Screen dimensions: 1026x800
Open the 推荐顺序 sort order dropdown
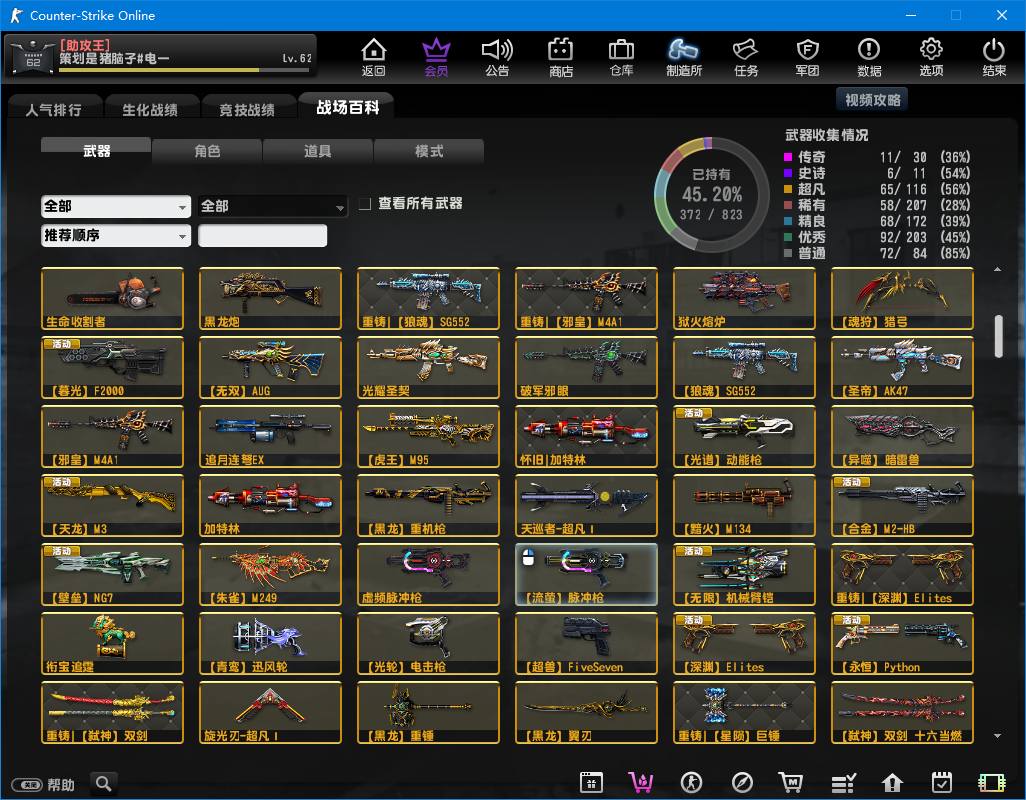pos(116,235)
